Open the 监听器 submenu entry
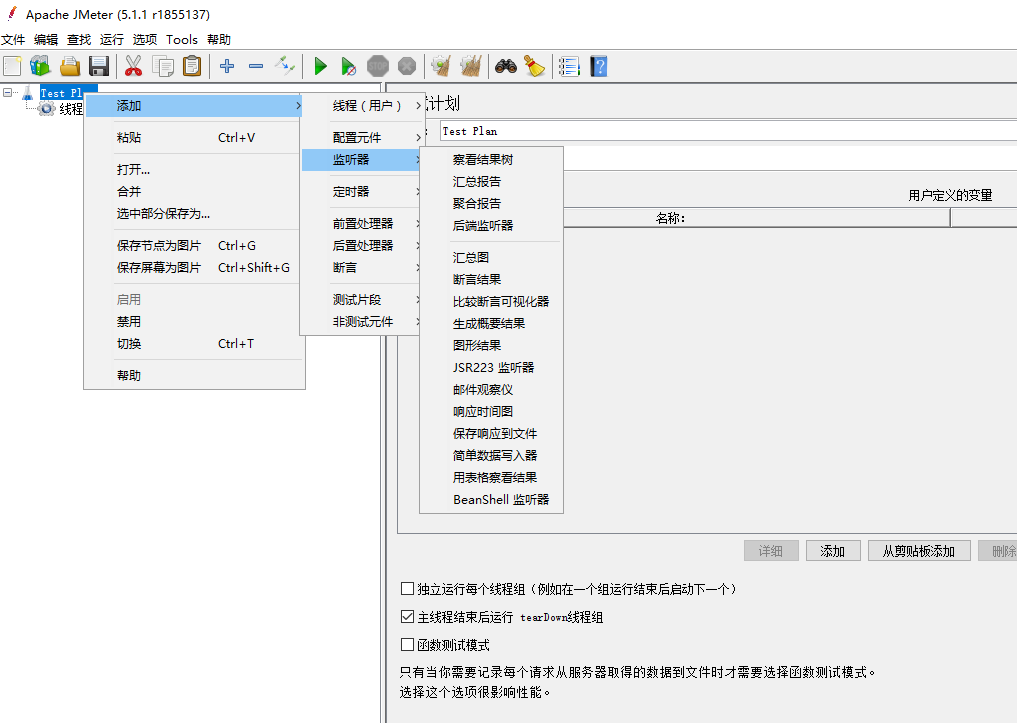This screenshot has height=723, width=1017. (362, 160)
